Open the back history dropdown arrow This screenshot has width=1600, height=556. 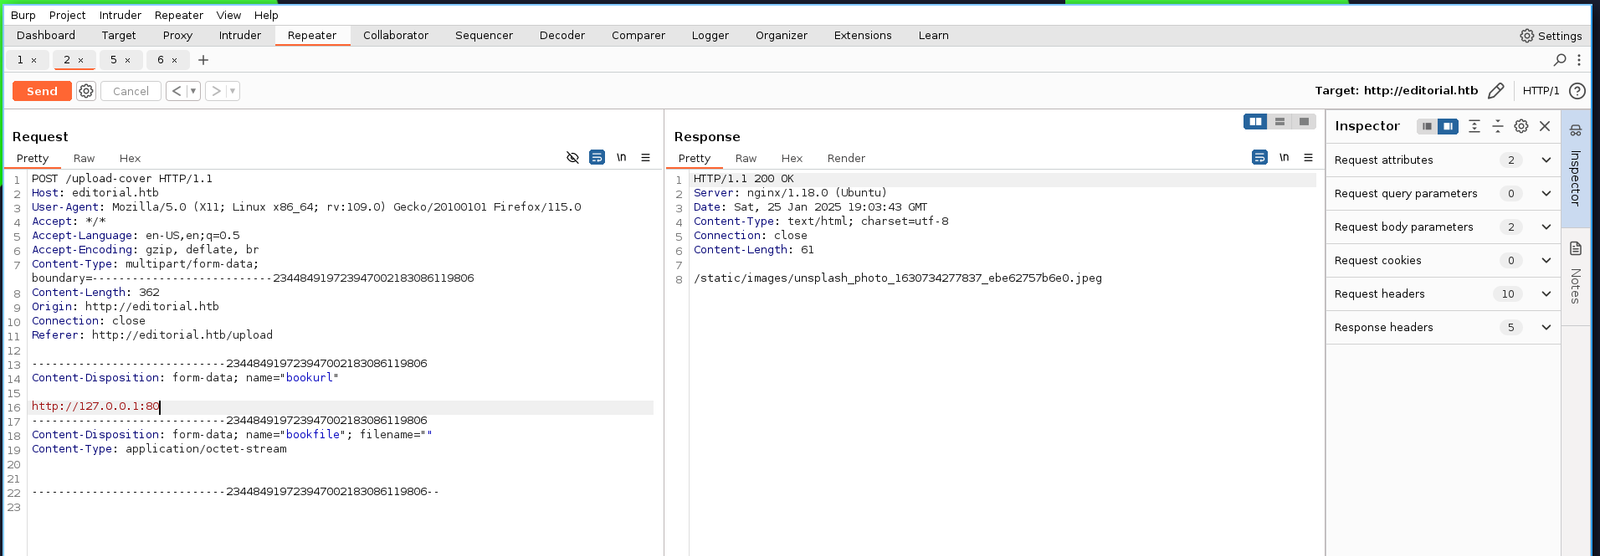tap(193, 91)
